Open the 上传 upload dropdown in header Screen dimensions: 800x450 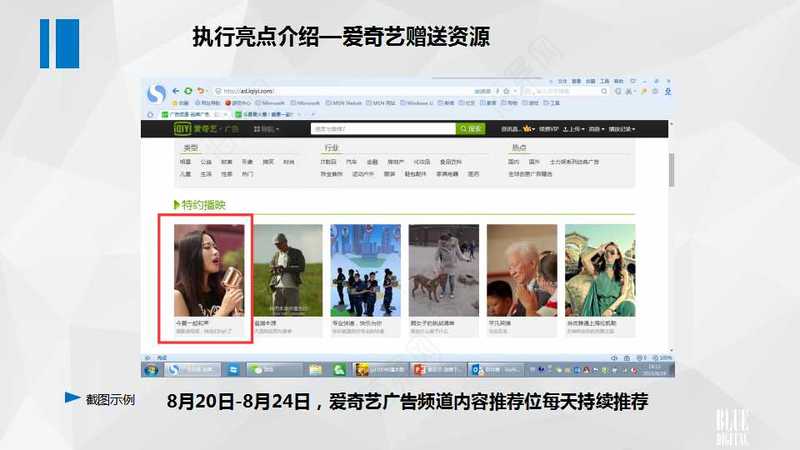point(573,129)
